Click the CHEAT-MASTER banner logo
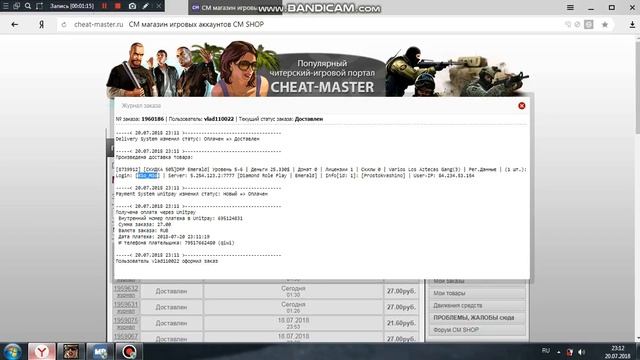 pyautogui.click(x=322, y=87)
